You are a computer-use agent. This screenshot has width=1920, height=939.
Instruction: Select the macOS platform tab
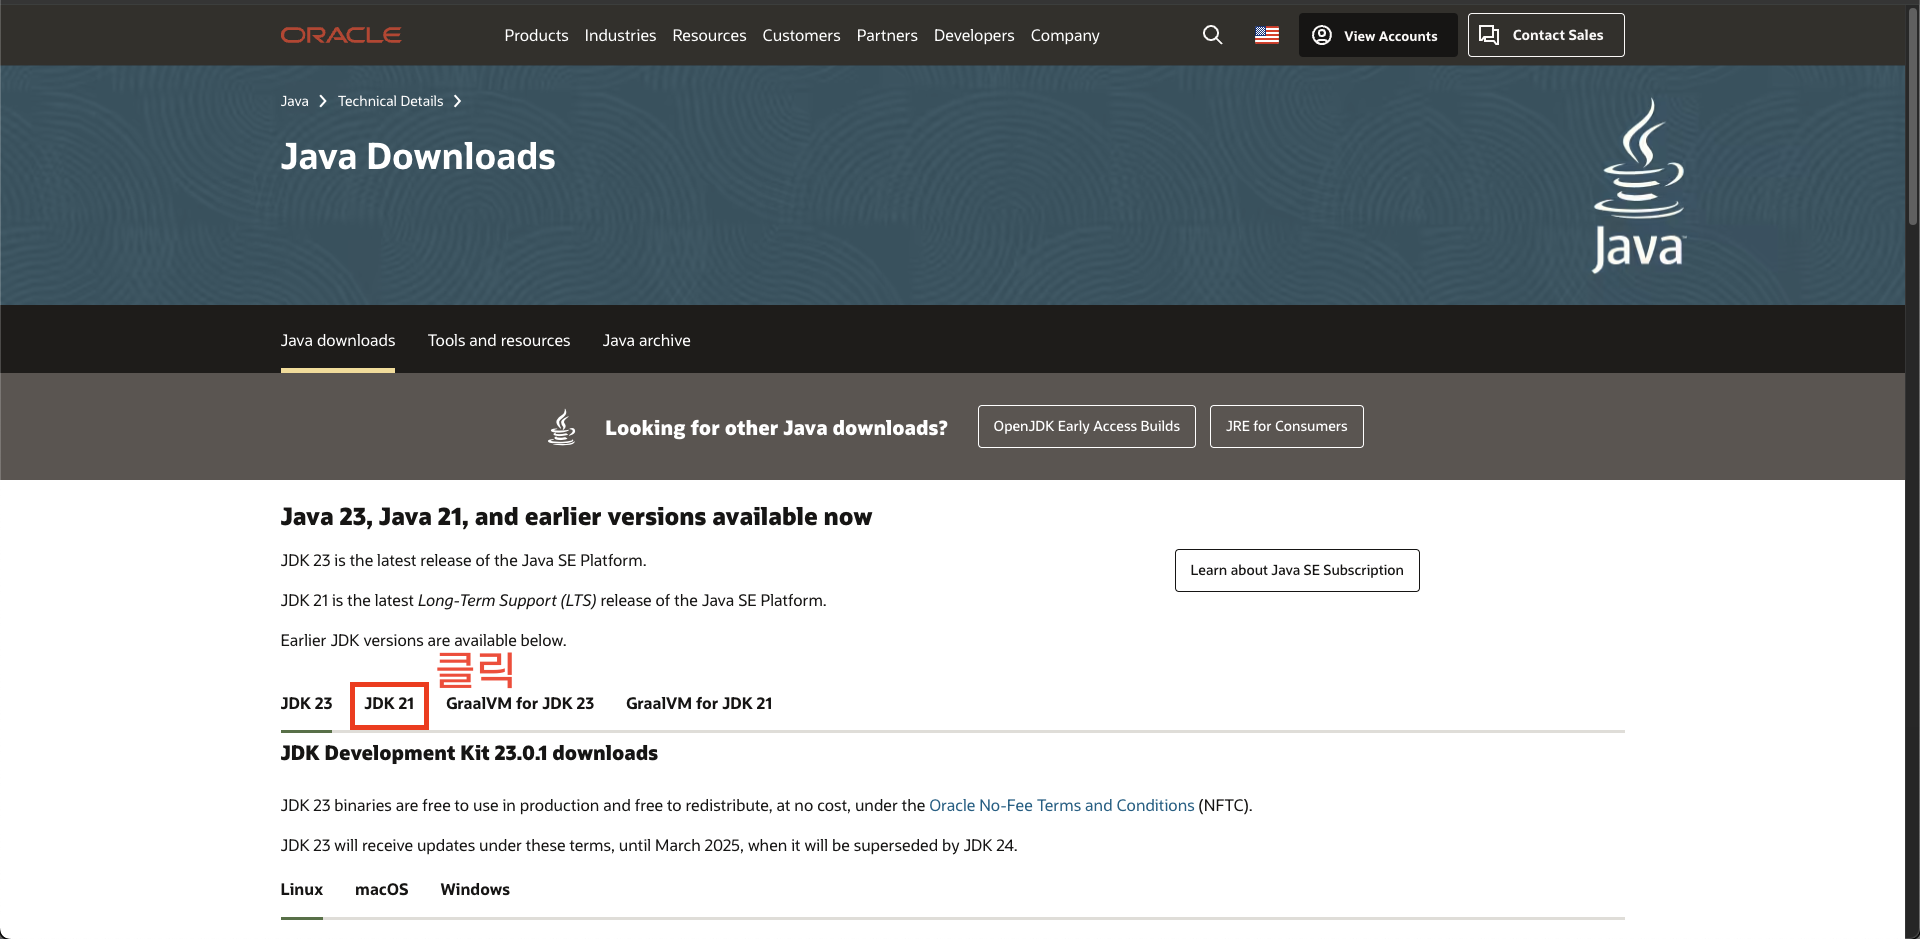pyautogui.click(x=381, y=889)
